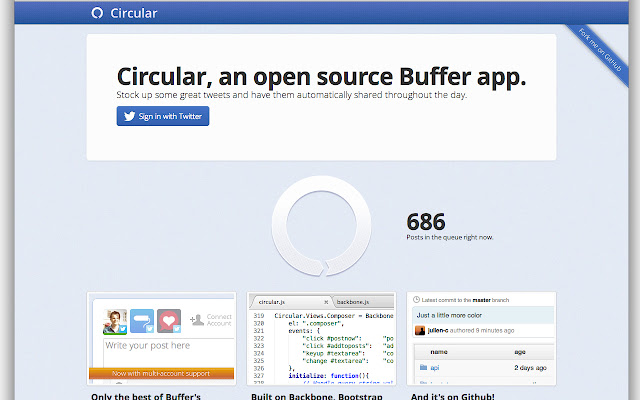Switch to the circular.js tab
This screenshot has height=400, width=640.
(271, 302)
